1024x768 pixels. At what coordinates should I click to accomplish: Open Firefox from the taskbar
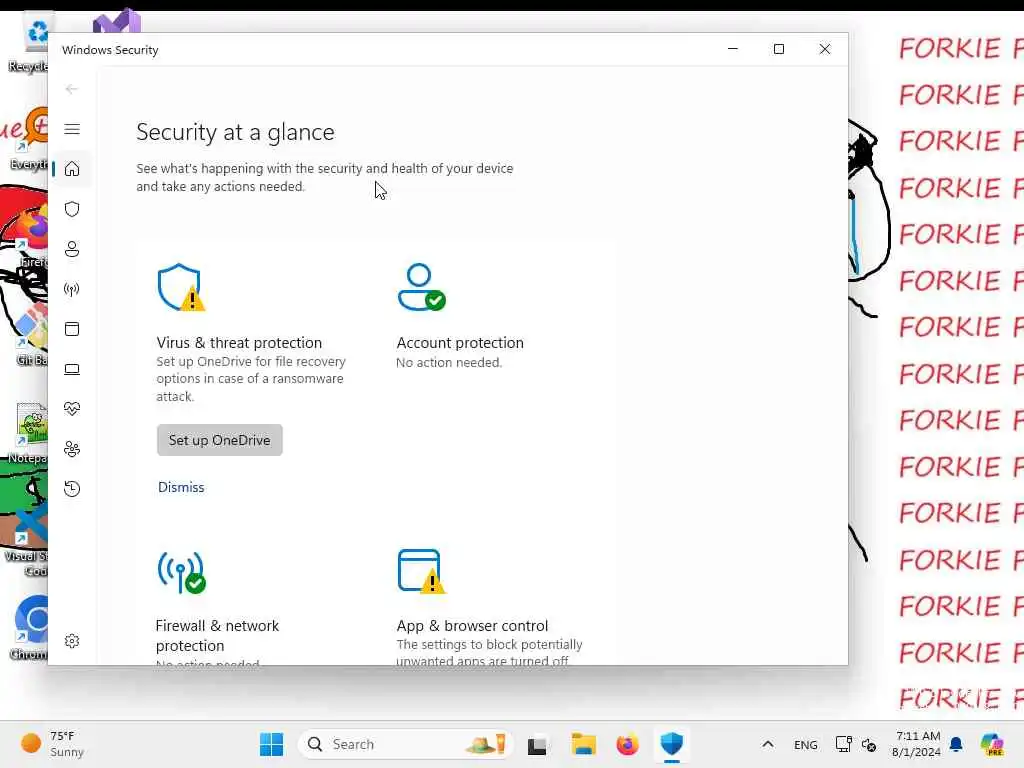click(x=627, y=744)
